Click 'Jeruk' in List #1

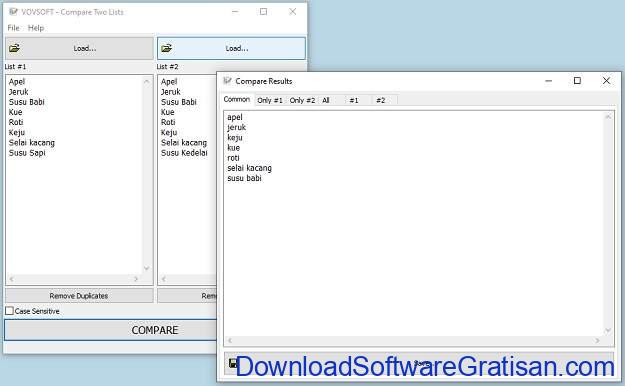[18, 92]
